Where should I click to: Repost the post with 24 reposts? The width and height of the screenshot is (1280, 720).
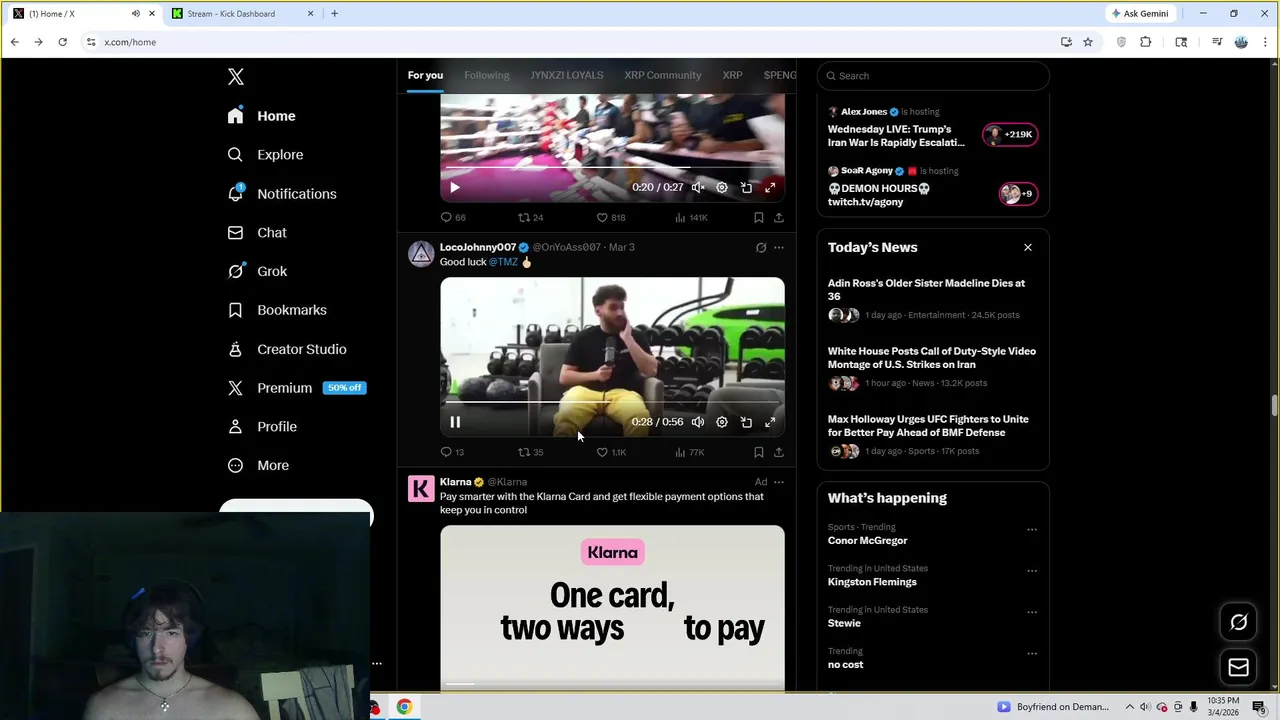[530, 217]
